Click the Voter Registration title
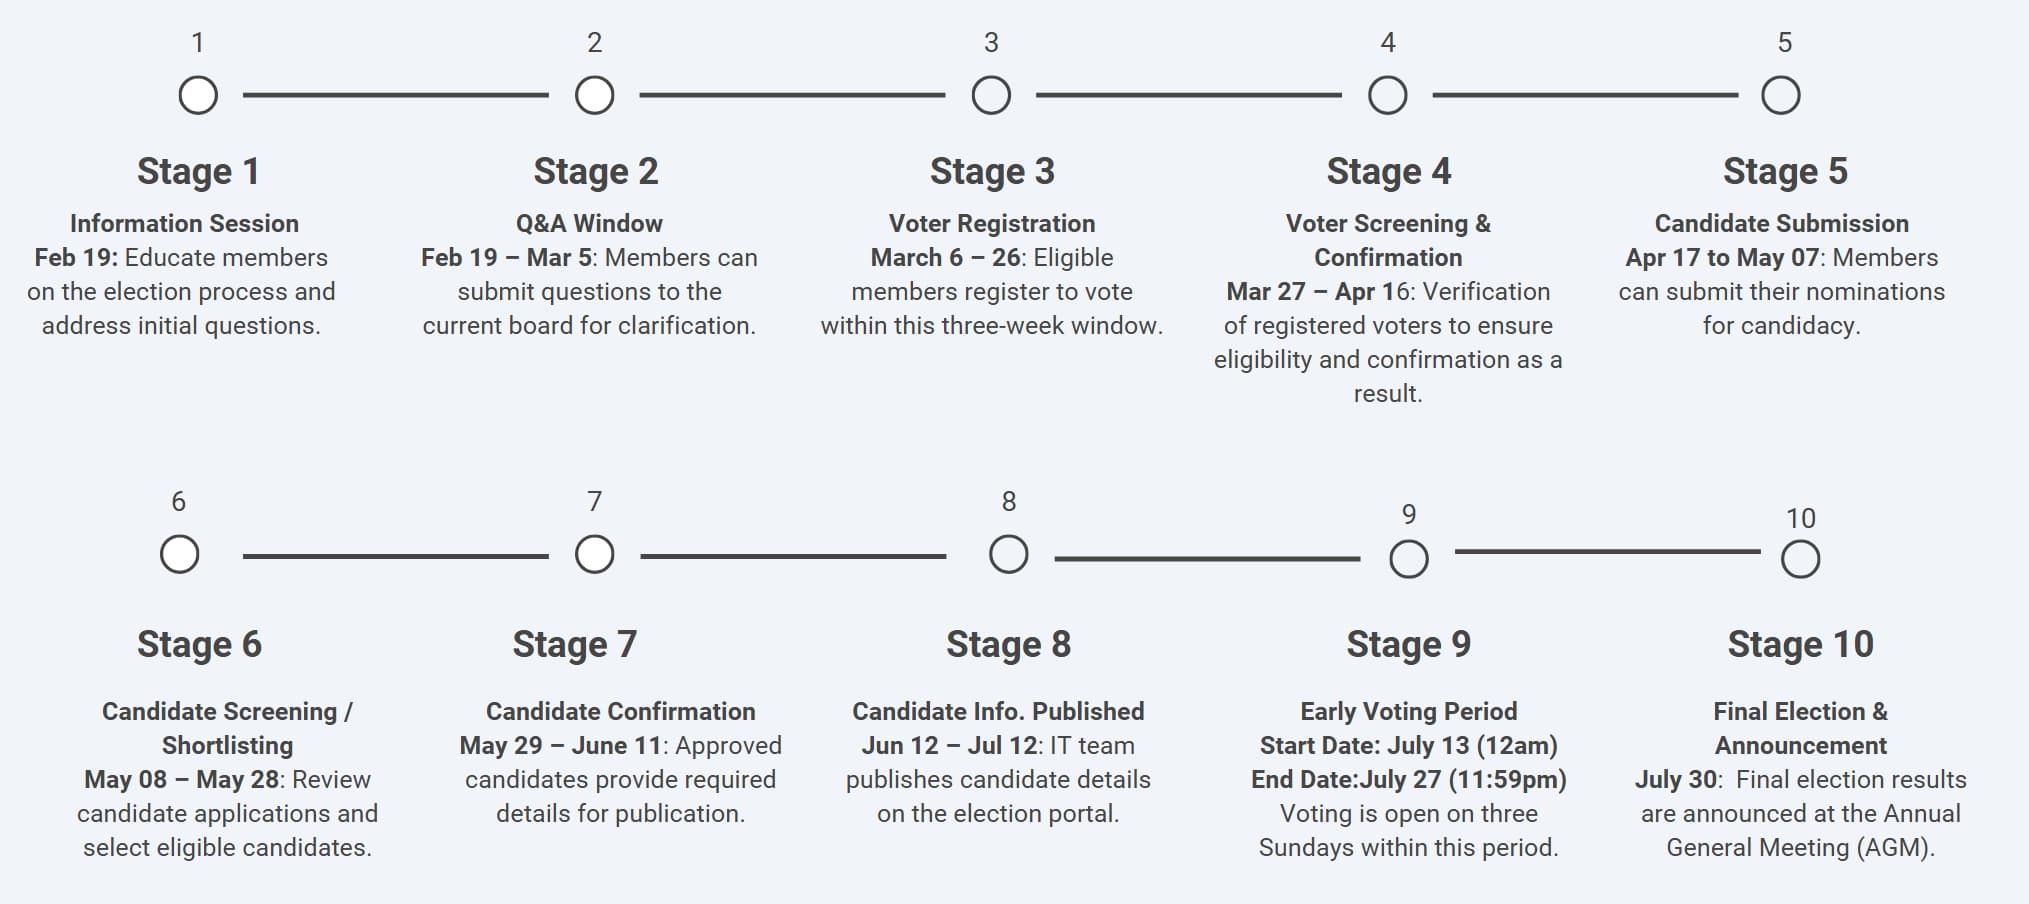The width and height of the screenshot is (2029, 904). tap(992, 223)
